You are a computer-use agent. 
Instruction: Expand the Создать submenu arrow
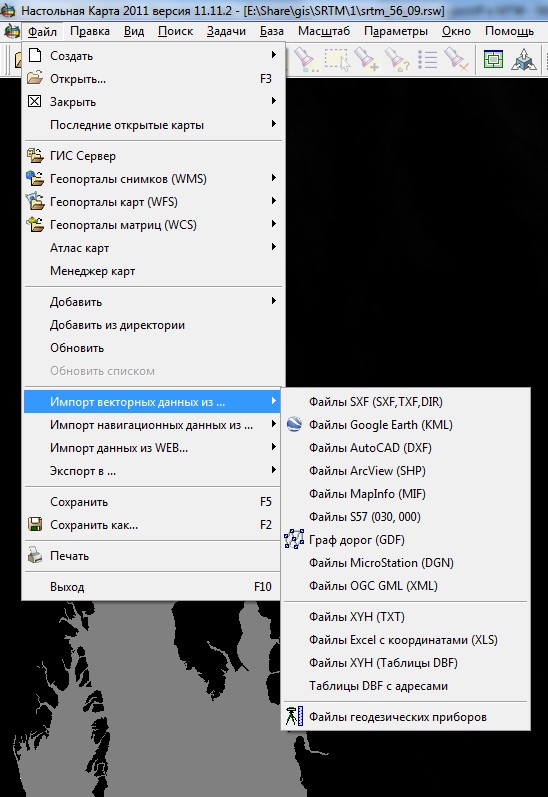point(273,55)
